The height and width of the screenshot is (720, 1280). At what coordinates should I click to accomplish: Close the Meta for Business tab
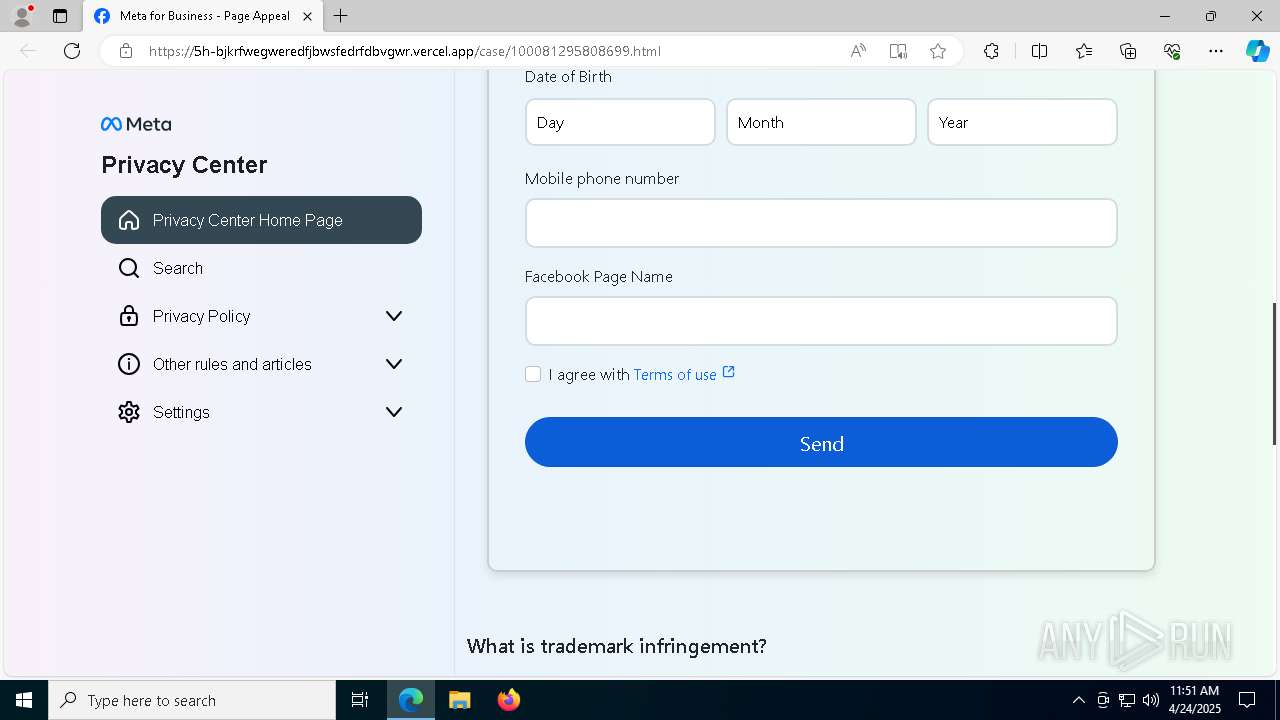coord(307,16)
